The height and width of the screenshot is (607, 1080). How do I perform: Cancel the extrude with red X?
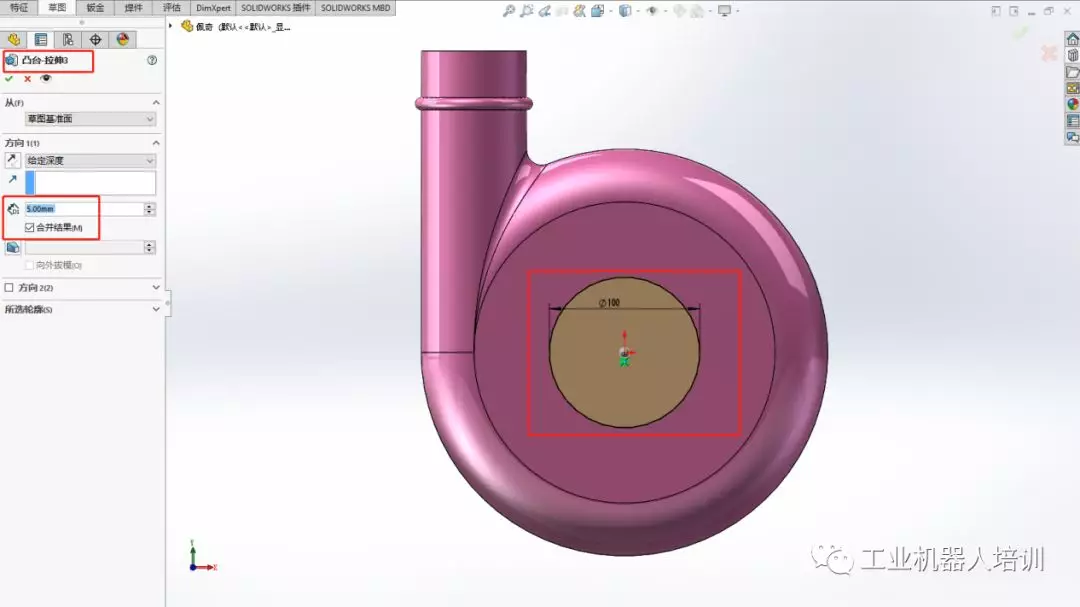tap(28, 79)
